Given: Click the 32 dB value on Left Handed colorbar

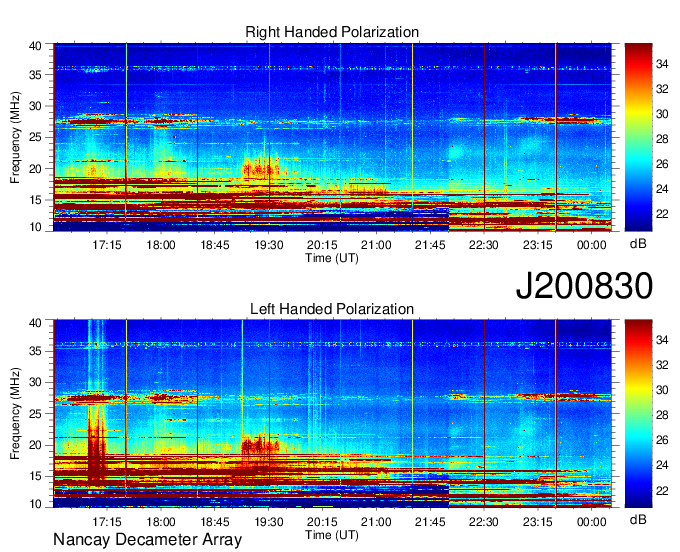Looking at the screenshot, I should point(662,365).
